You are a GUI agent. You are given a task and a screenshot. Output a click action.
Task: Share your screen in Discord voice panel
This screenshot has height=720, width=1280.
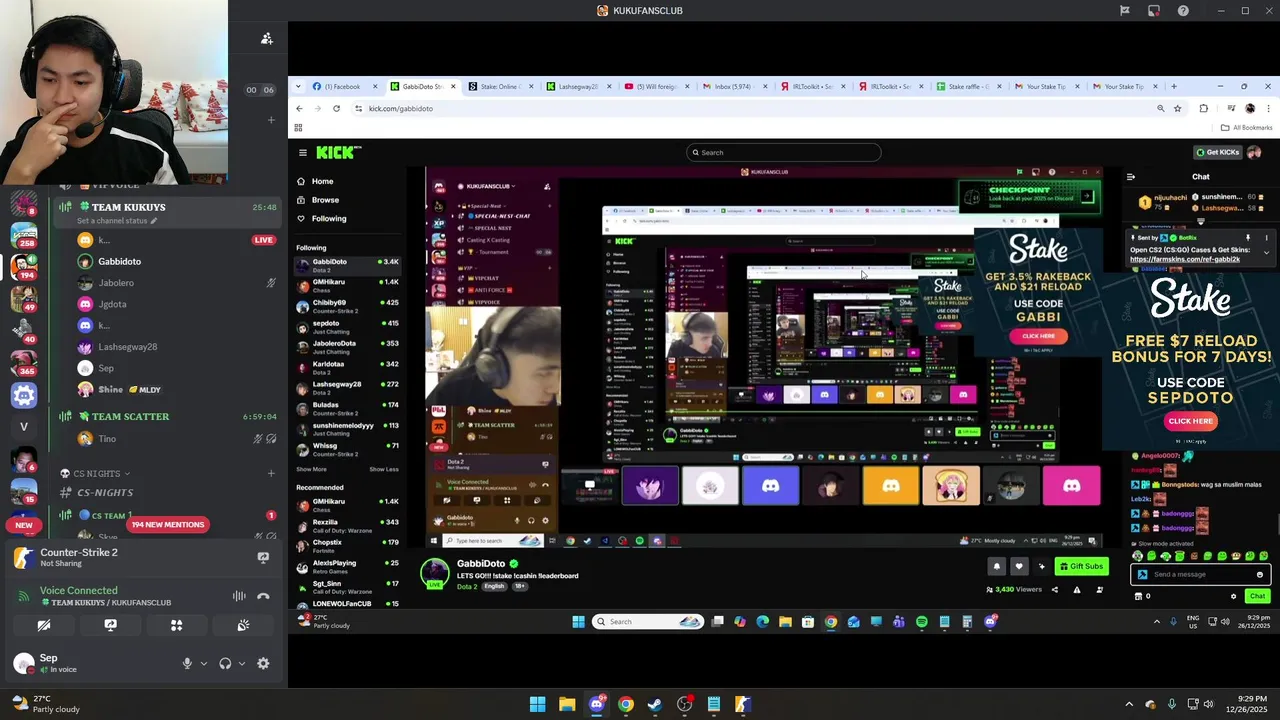(x=110, y=625)
